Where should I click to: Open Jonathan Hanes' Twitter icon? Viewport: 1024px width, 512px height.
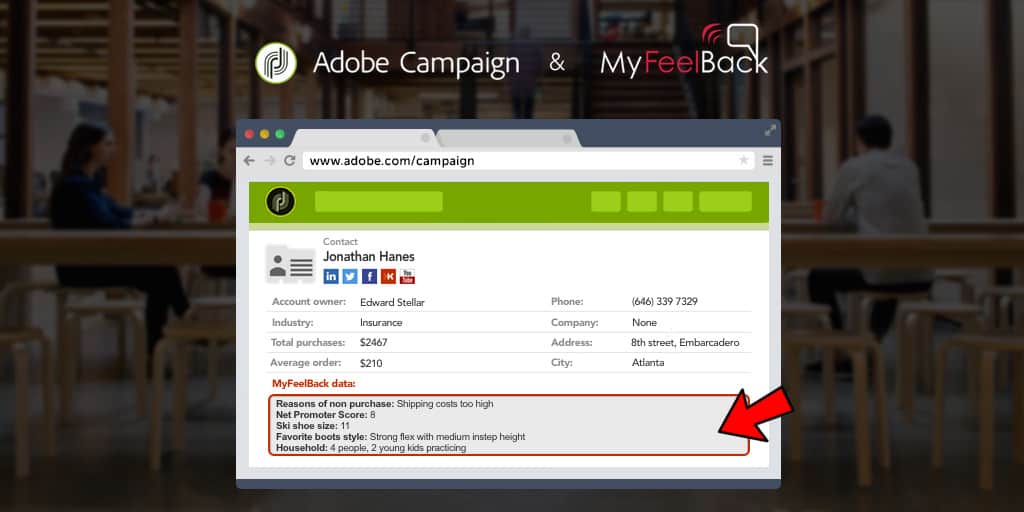click(x=350, y=276)
